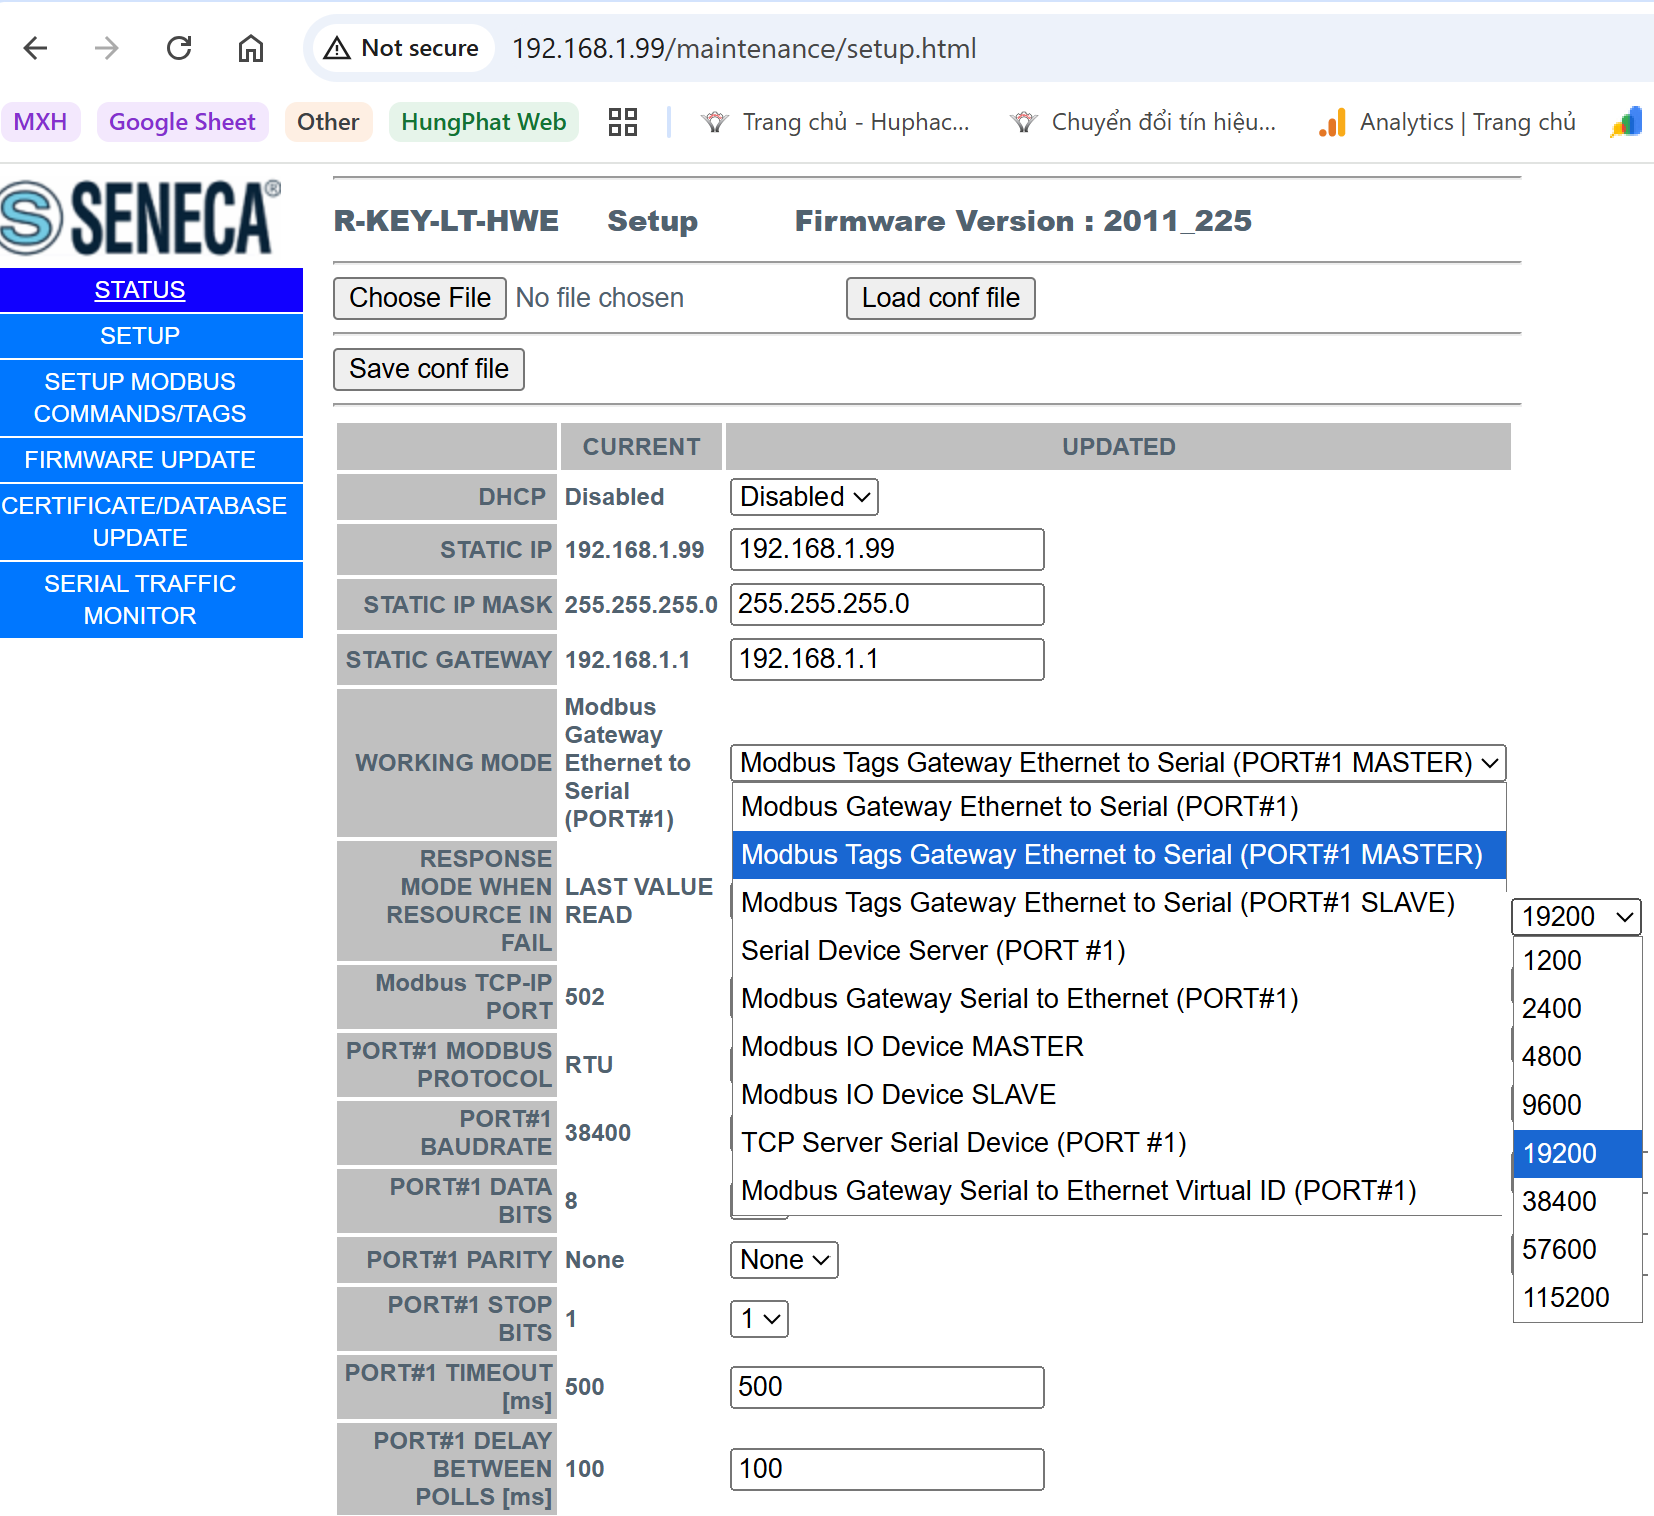Select Modbus Gateway Ethernet to Serial (PORT#1) option
The width and height of the screenshot is (1654, 1516).
tap(1119, 807)
